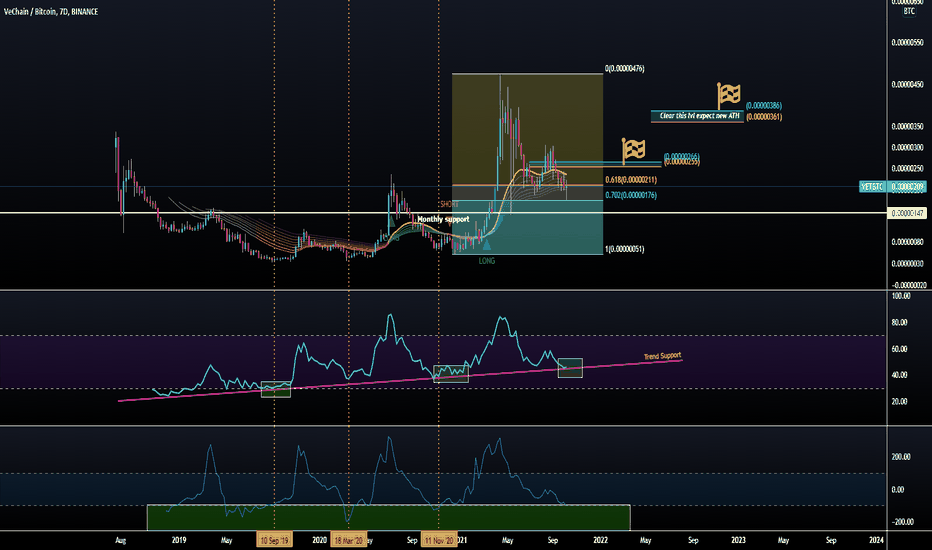Screen dimensions: 932x550
Task: Select the teal LONG arrow marker
Action: [486, 244]
